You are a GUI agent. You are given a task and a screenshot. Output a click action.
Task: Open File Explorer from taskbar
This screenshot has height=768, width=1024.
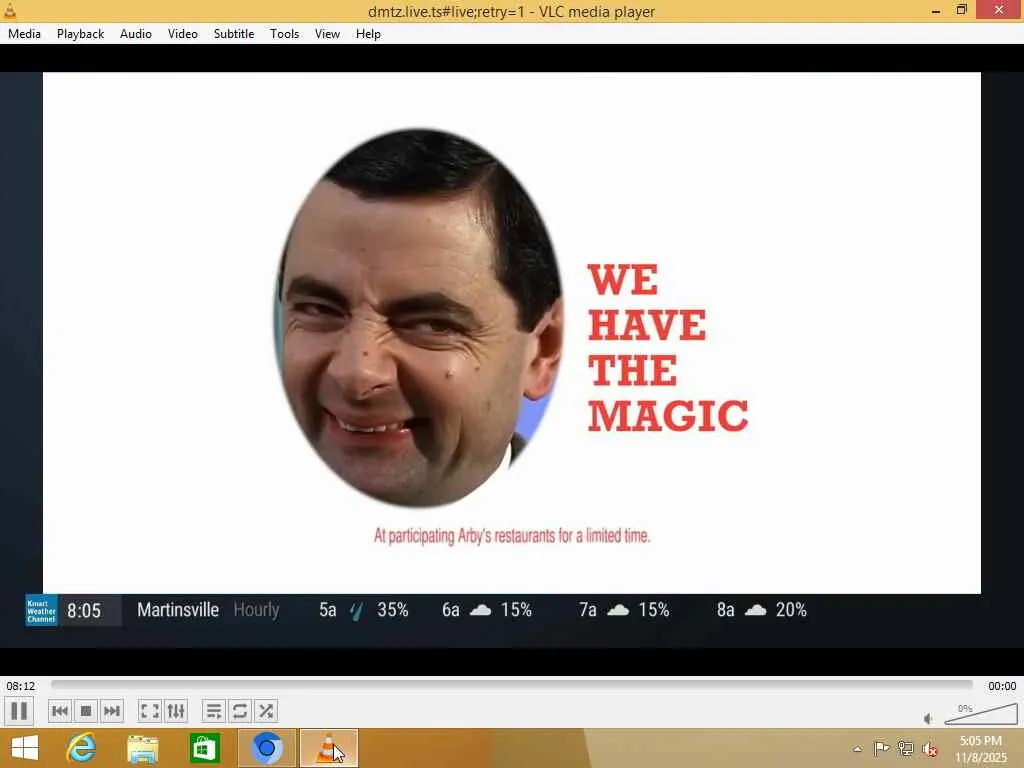tap(142, 748)
